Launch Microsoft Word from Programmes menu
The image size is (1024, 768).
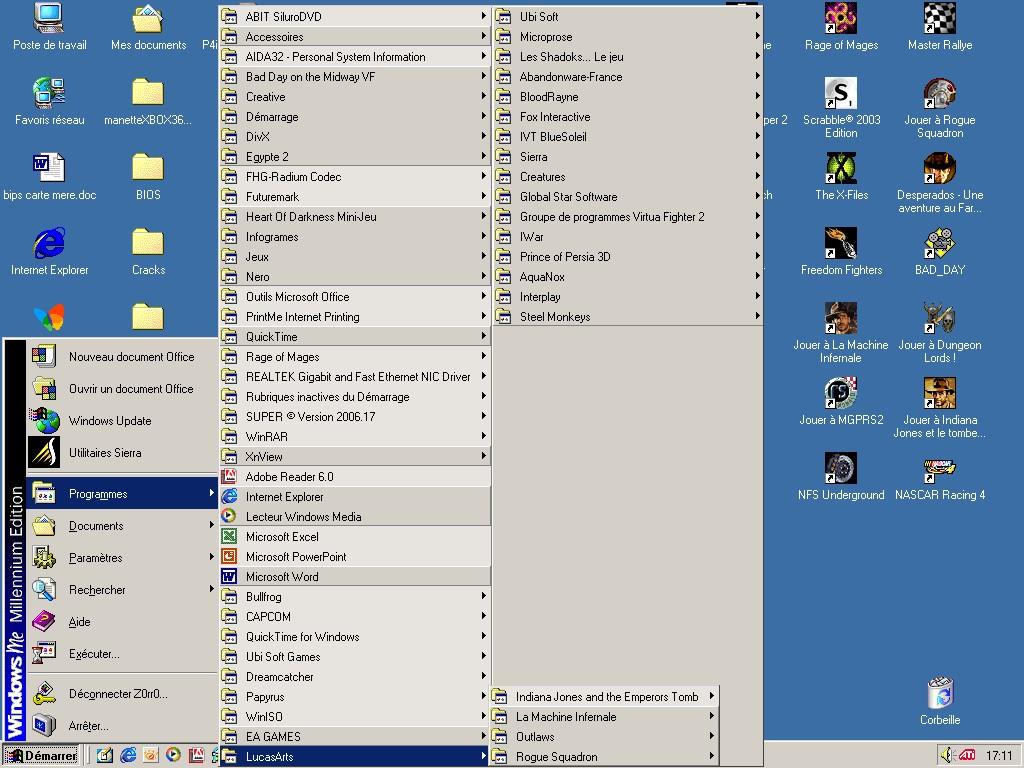[355, 577]
